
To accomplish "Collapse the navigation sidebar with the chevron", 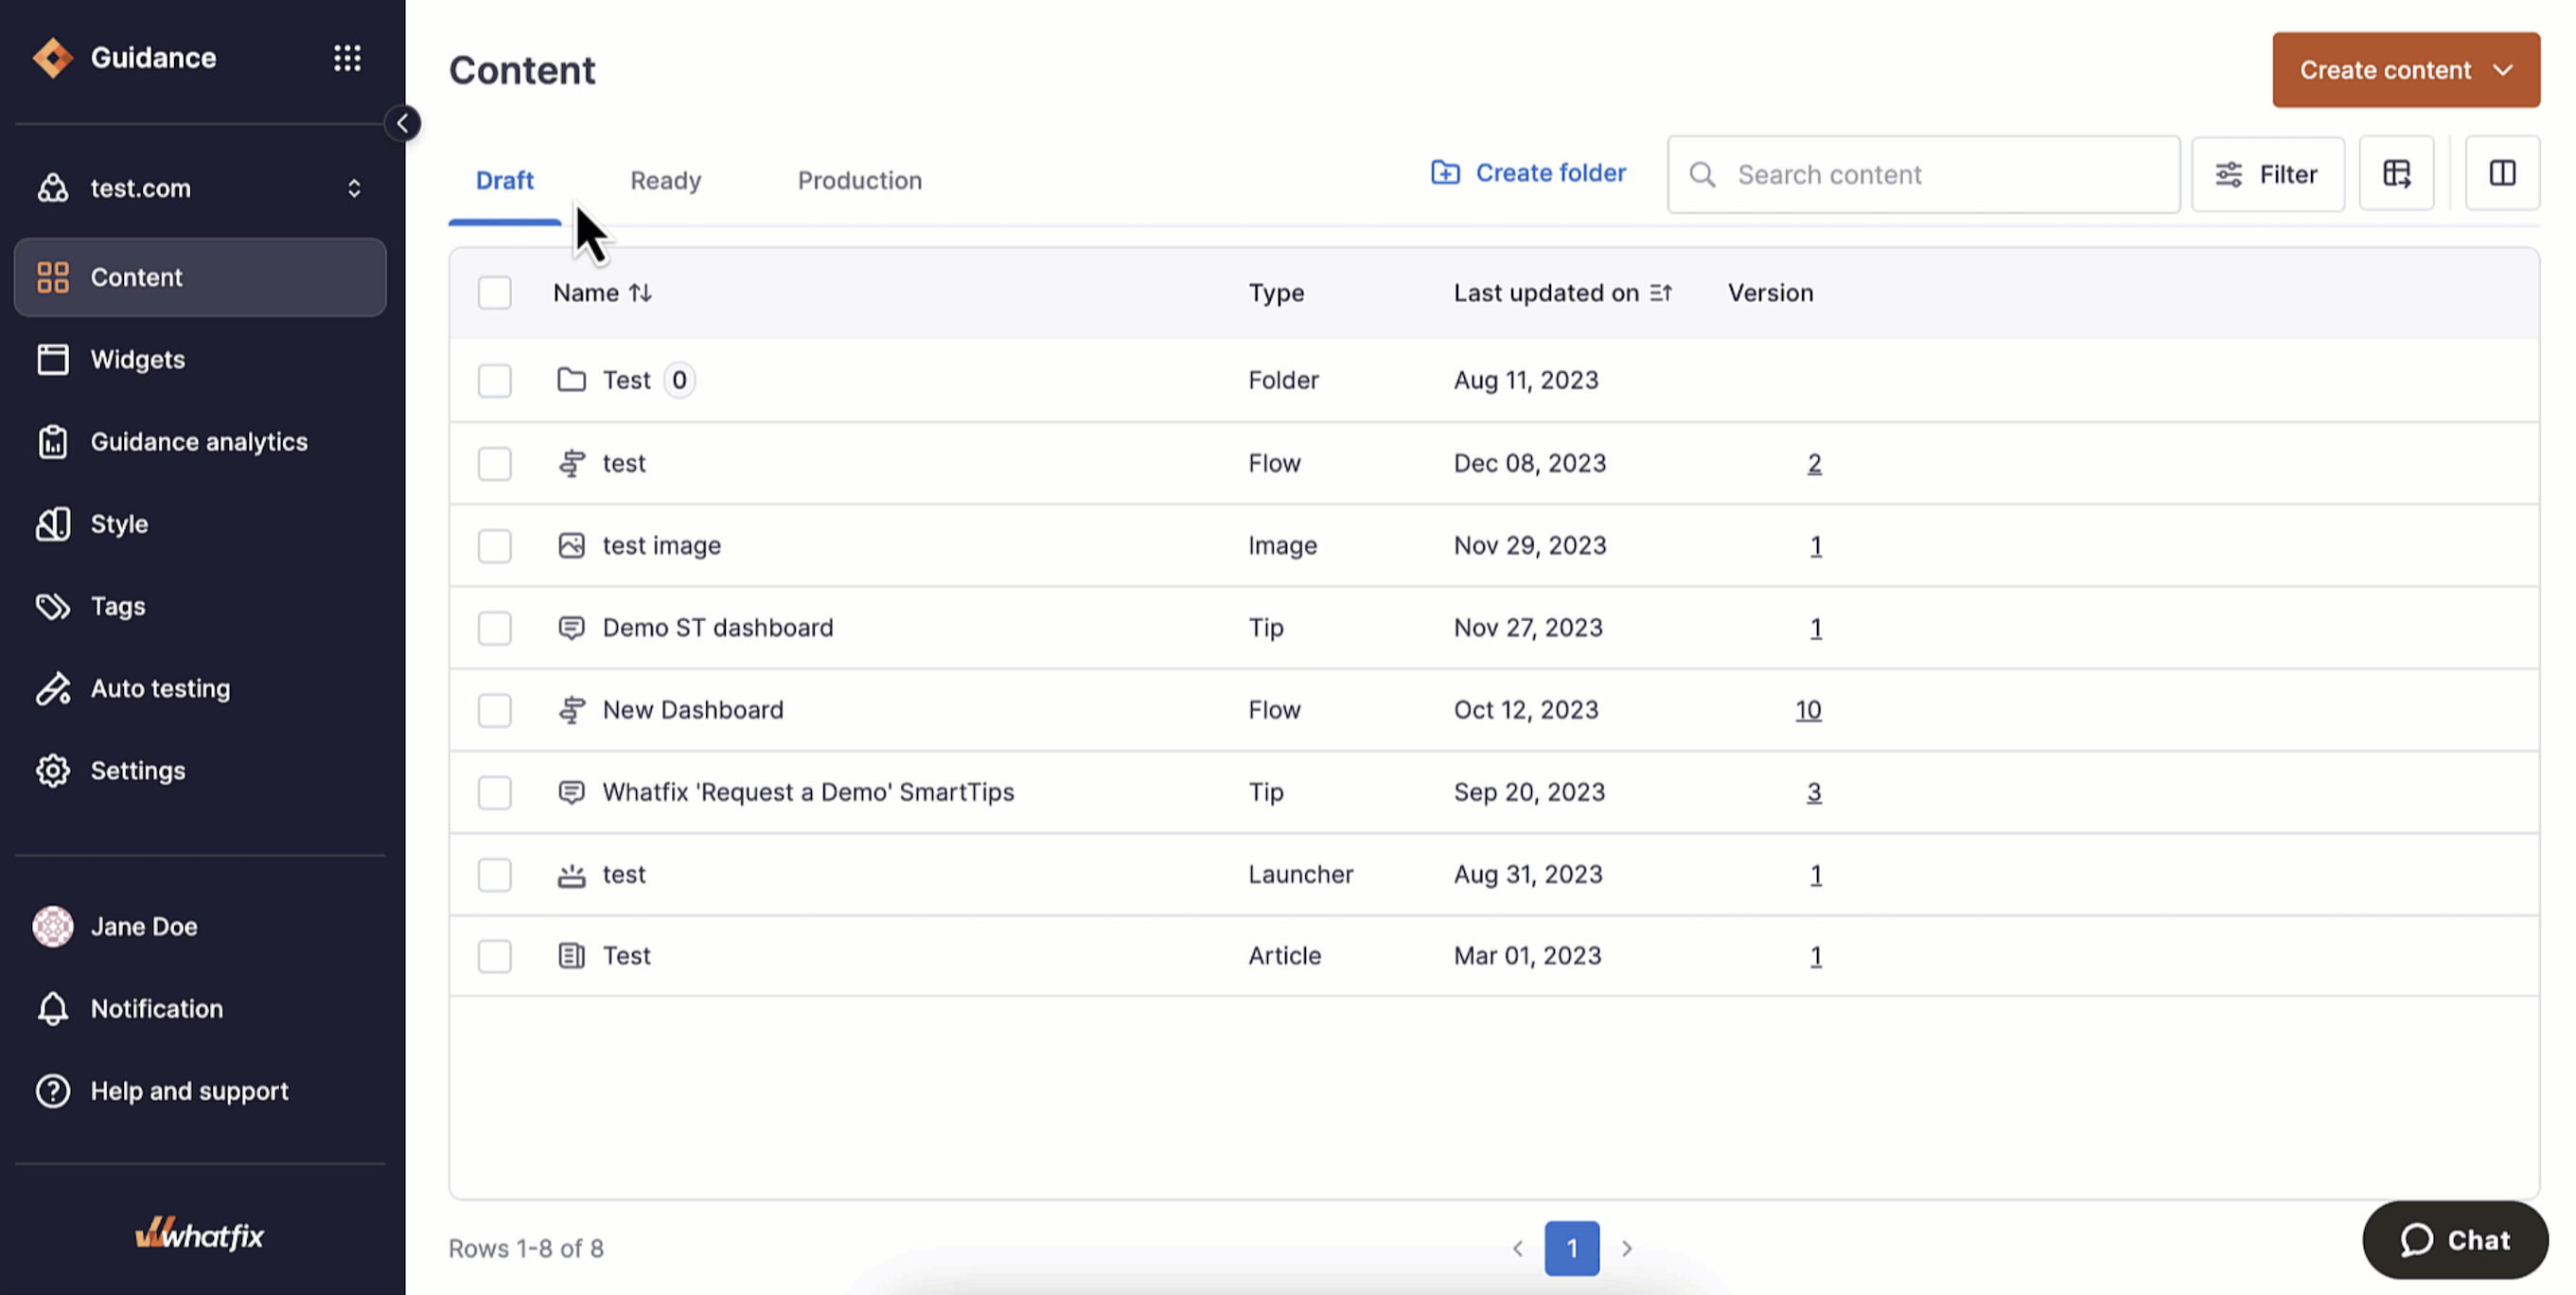I will [403, 123].
